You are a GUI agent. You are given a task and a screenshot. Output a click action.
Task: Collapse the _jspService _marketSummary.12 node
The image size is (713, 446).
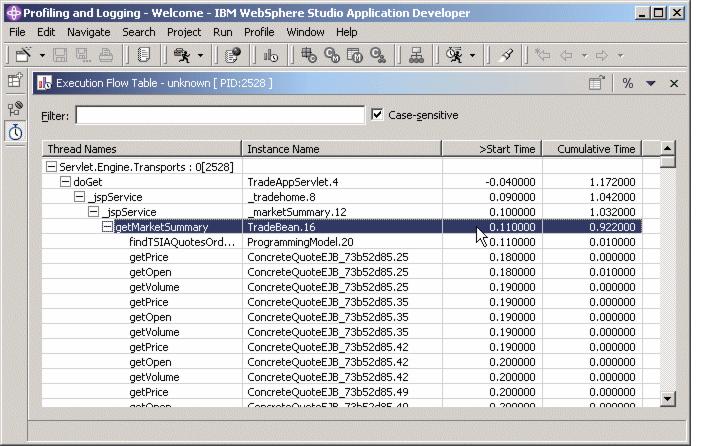(94, 212)
